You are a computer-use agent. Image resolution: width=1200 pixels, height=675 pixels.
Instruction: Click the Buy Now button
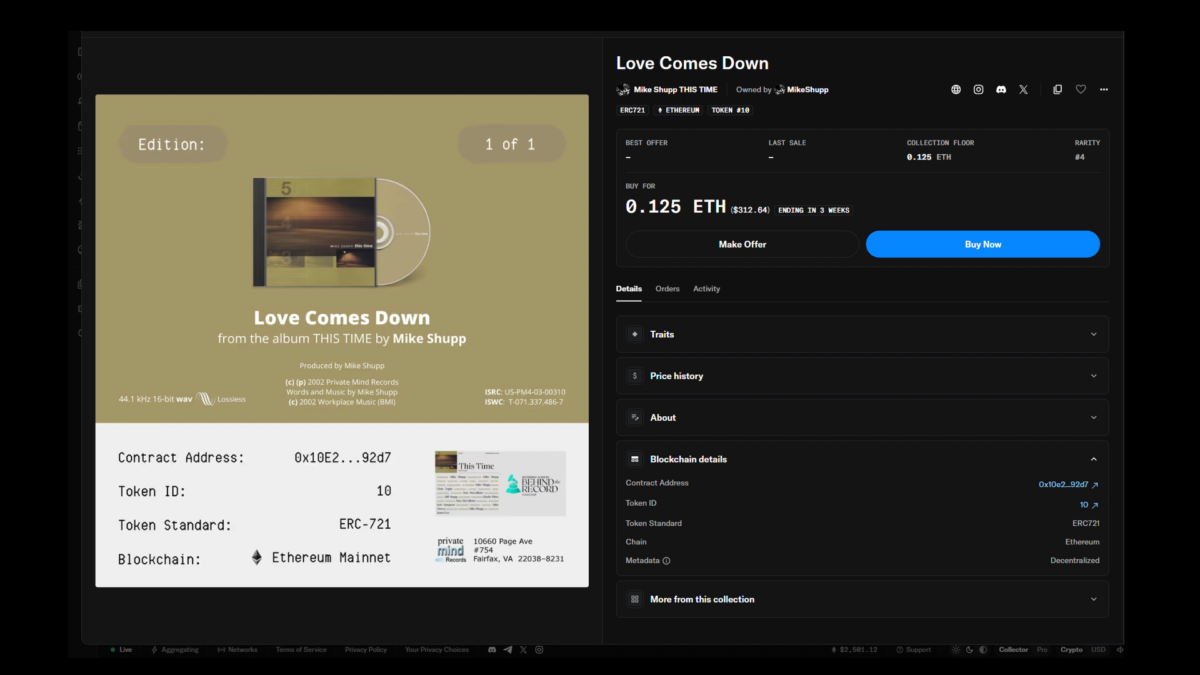click(983, 244)
